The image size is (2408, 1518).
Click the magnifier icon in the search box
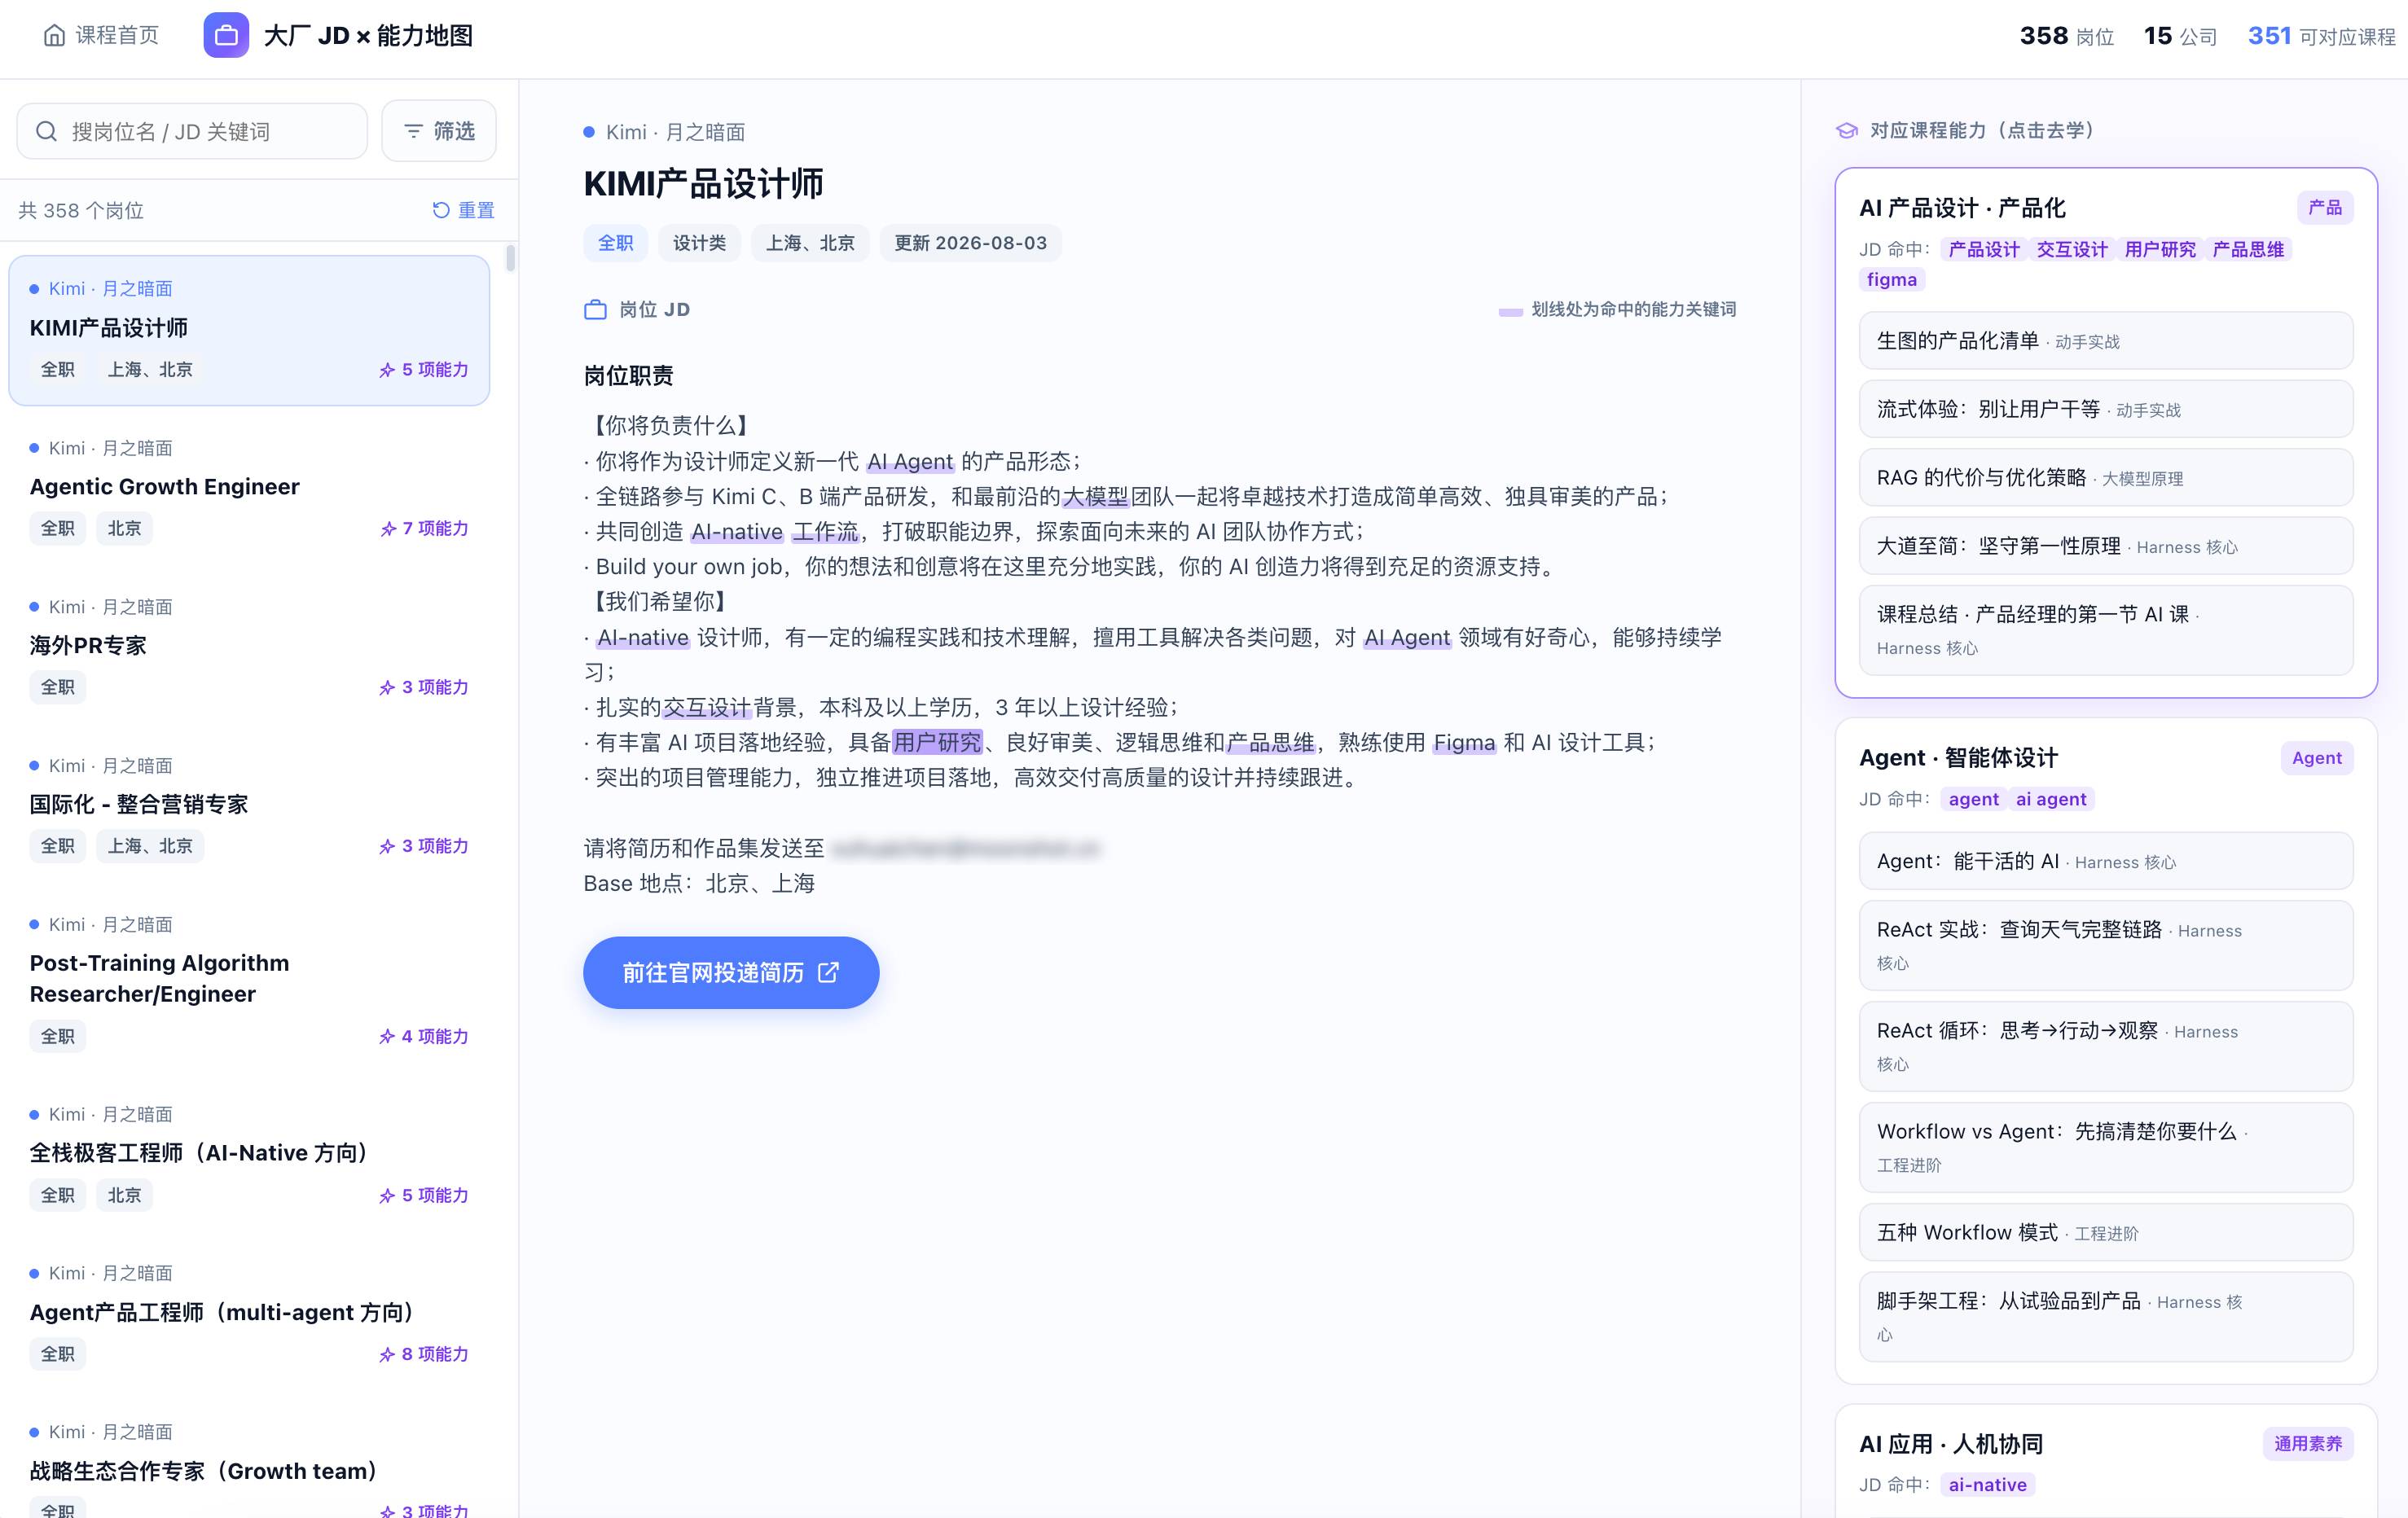(46, 131)
